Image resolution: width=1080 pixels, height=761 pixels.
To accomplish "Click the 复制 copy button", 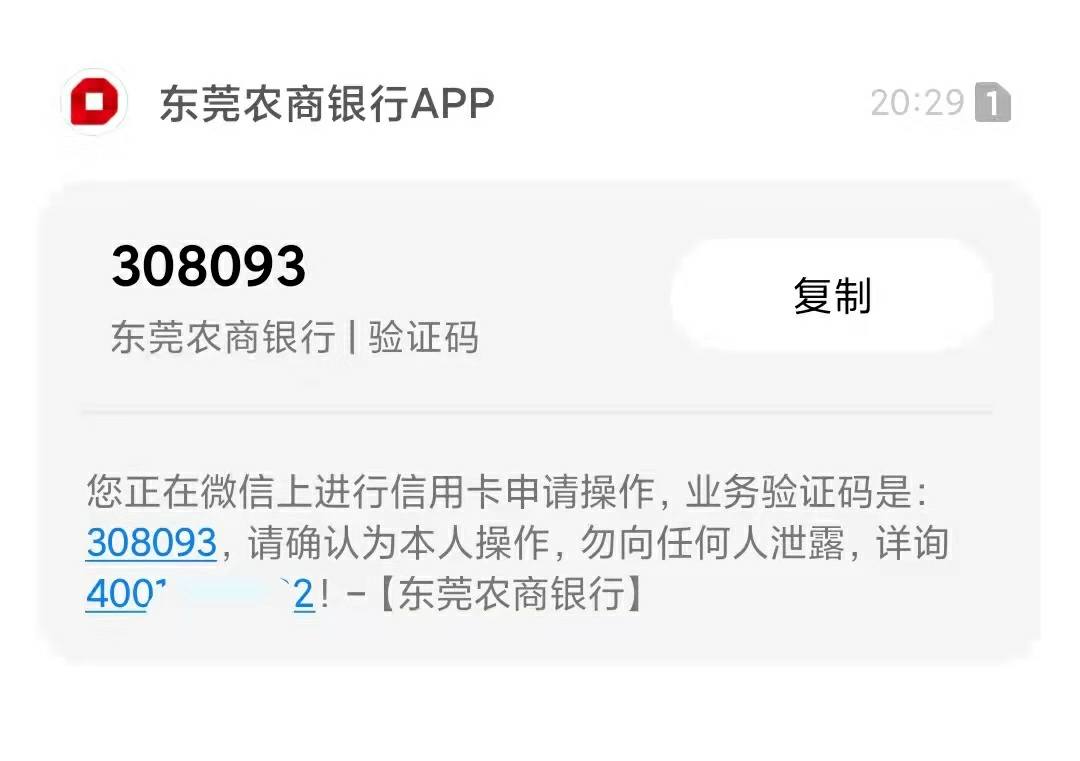I will (x=832, y=295).
